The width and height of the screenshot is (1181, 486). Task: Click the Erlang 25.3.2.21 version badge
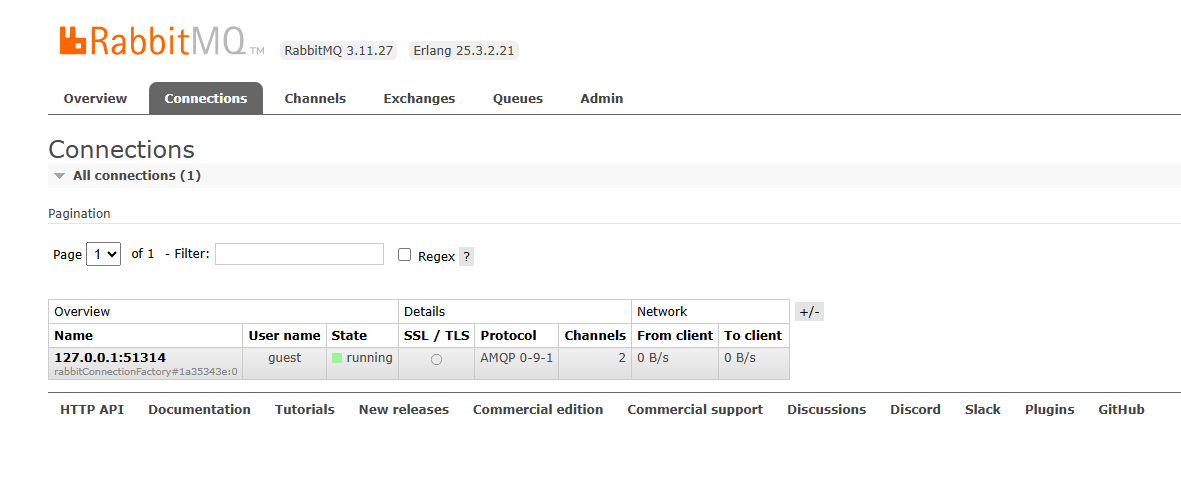(x=464, y=50)
